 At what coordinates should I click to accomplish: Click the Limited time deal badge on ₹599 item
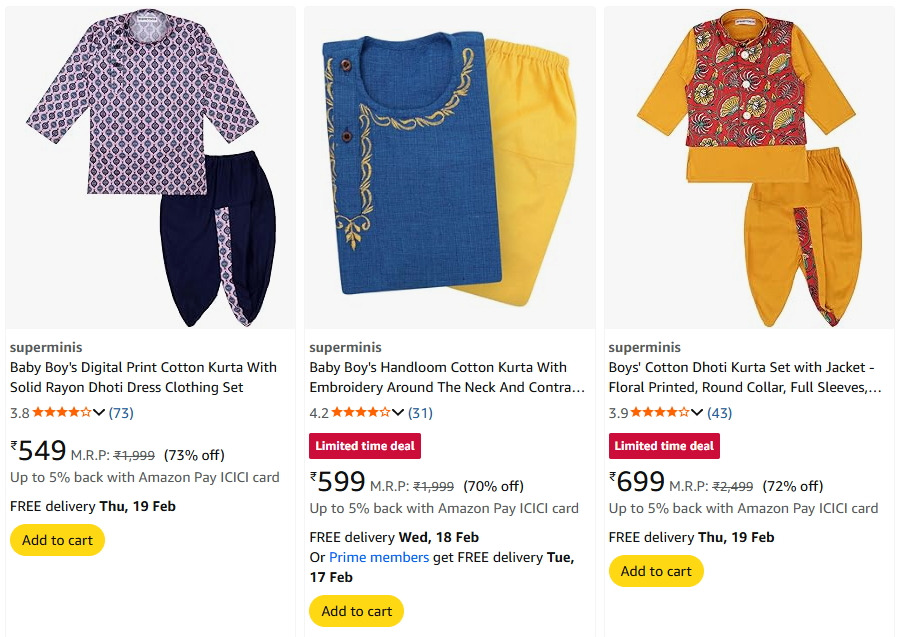(x=364, y=445)
